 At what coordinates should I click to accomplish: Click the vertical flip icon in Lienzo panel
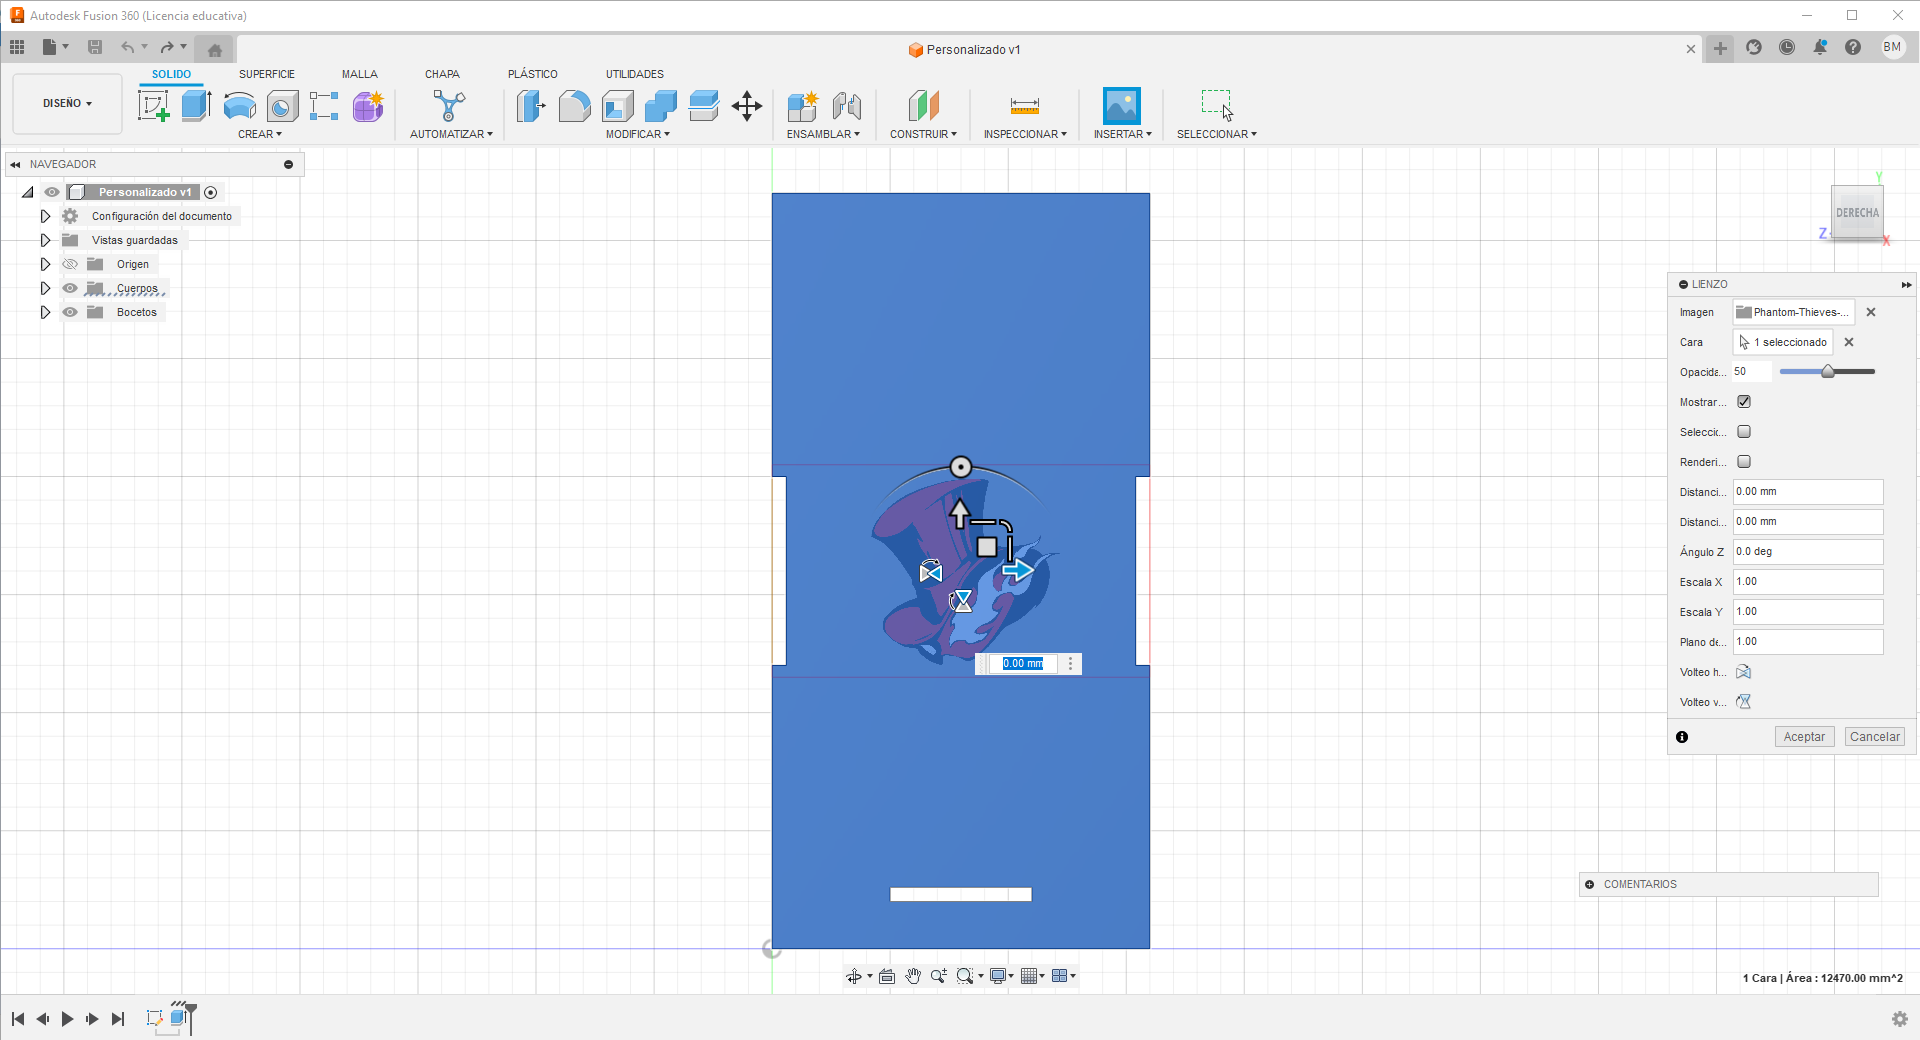click(x=1744, y=702)
